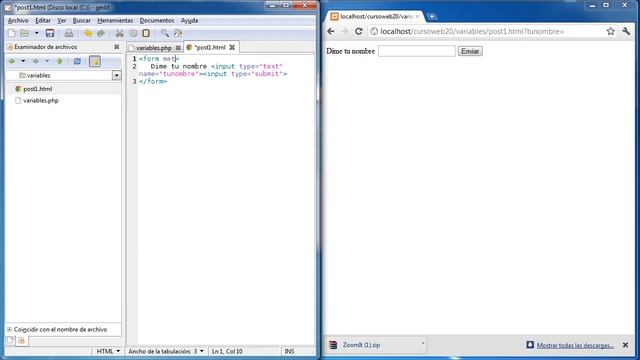Redo with the green arrow icon

coord(101,33)
